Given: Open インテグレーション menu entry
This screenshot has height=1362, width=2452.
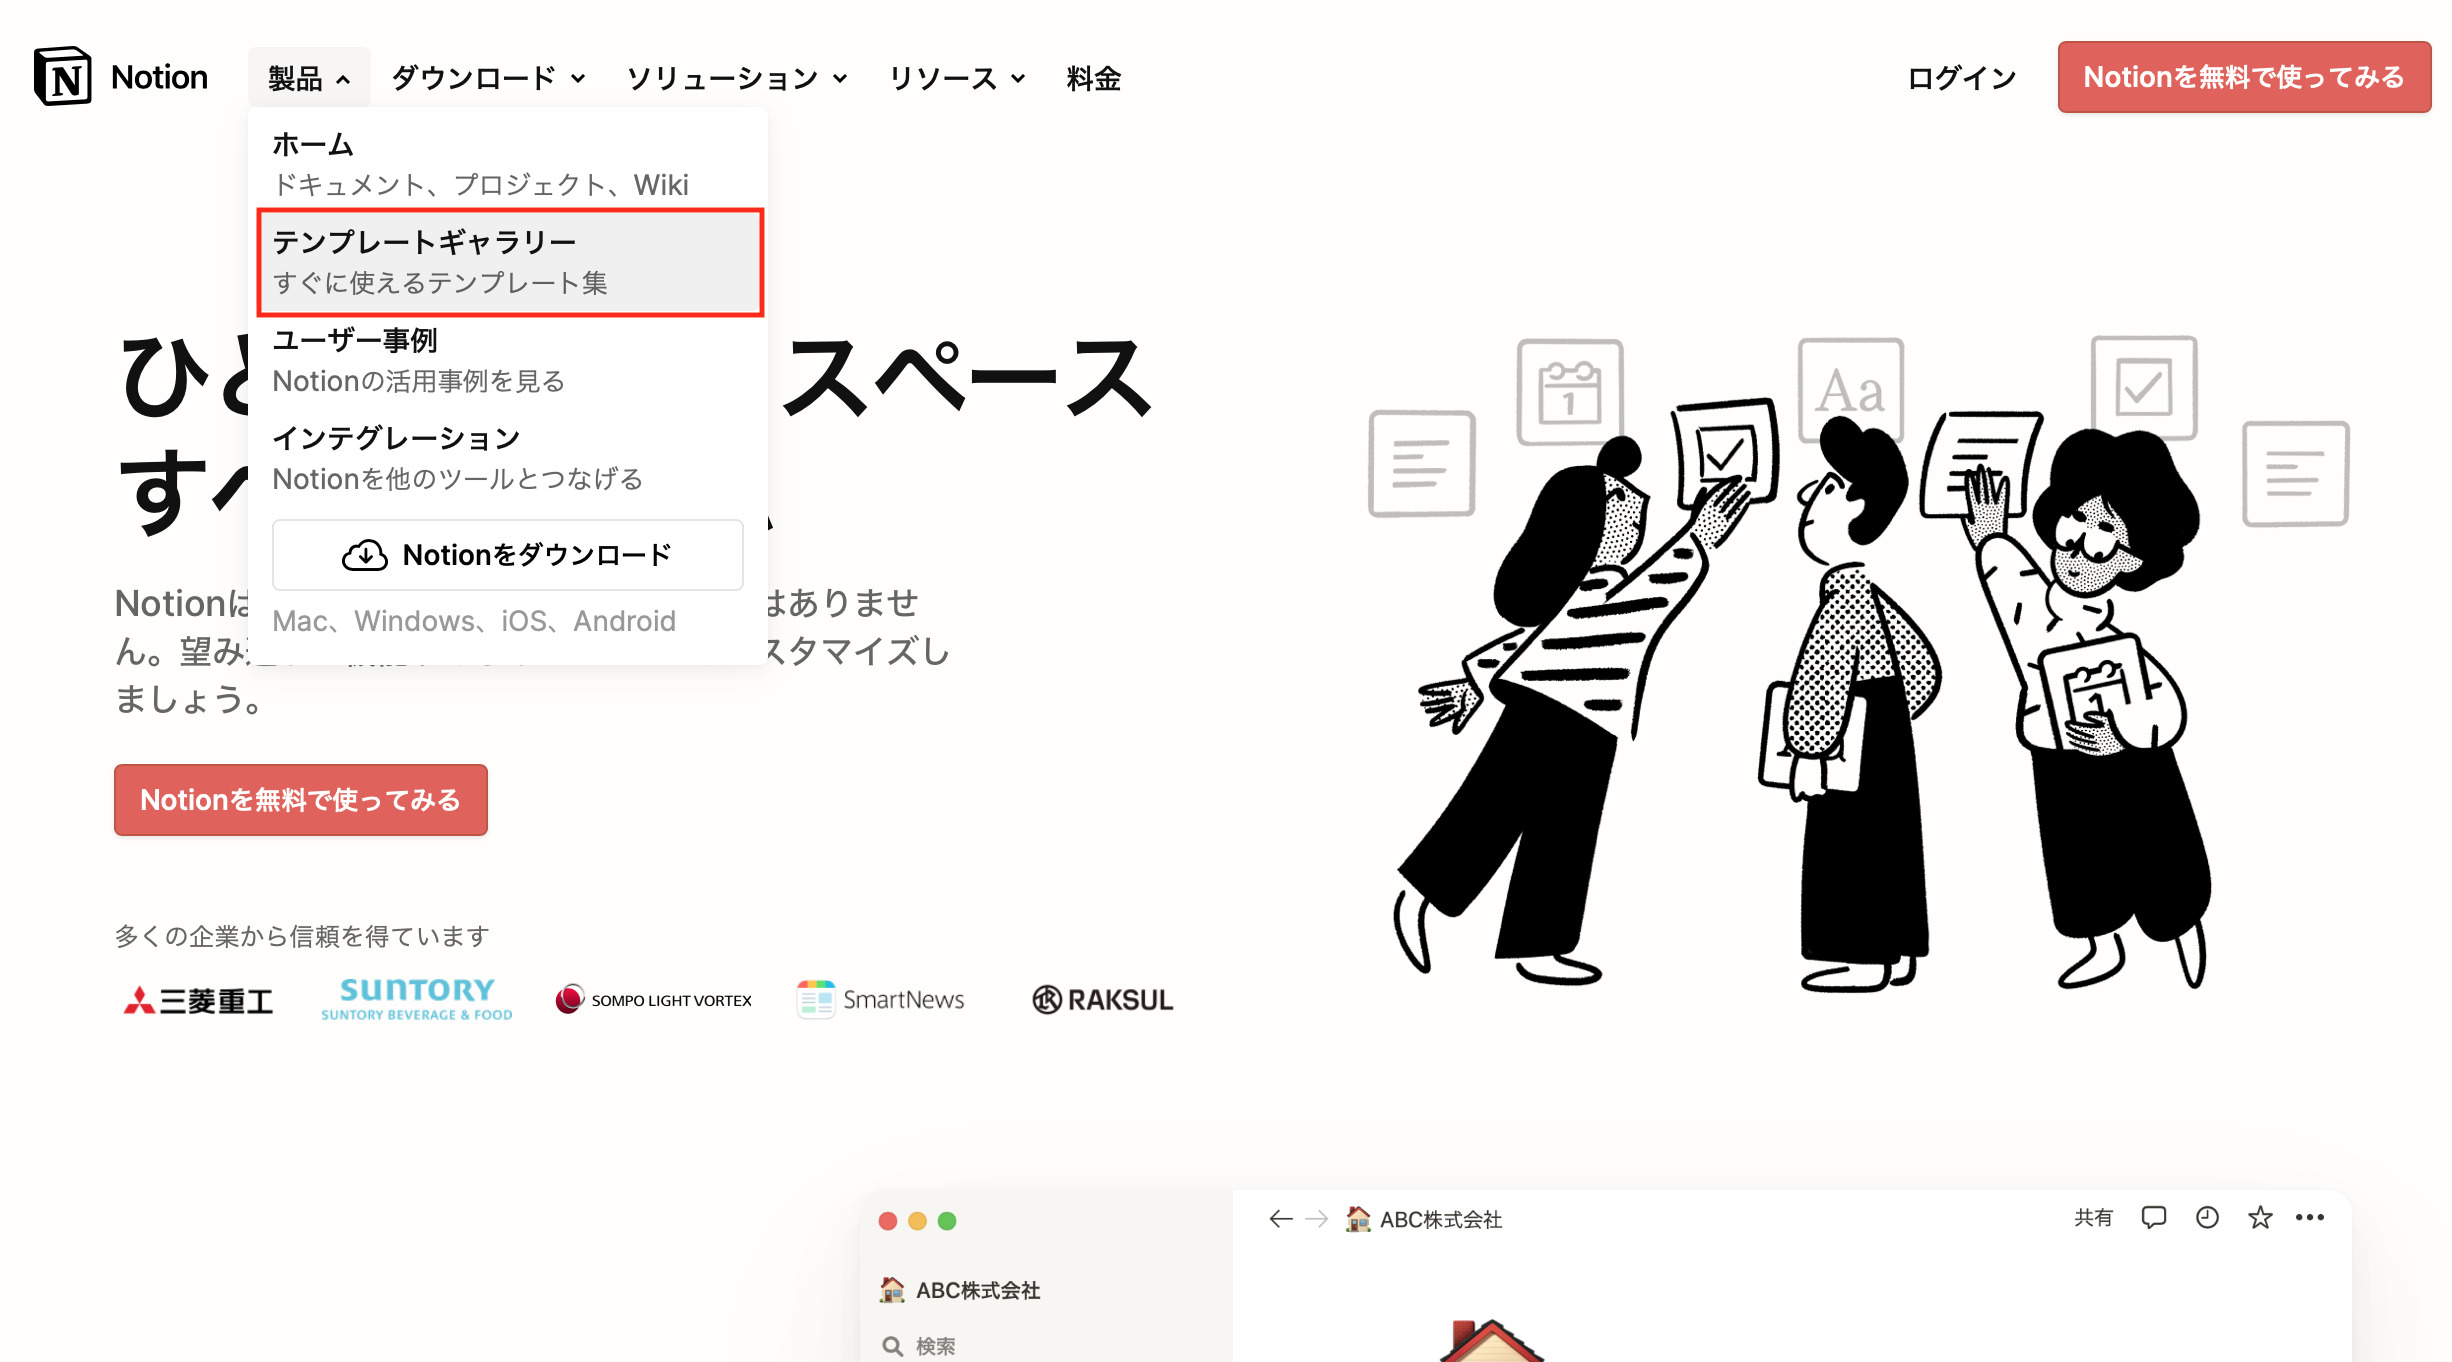Looking at the screenshot, I should click(510, 458).
